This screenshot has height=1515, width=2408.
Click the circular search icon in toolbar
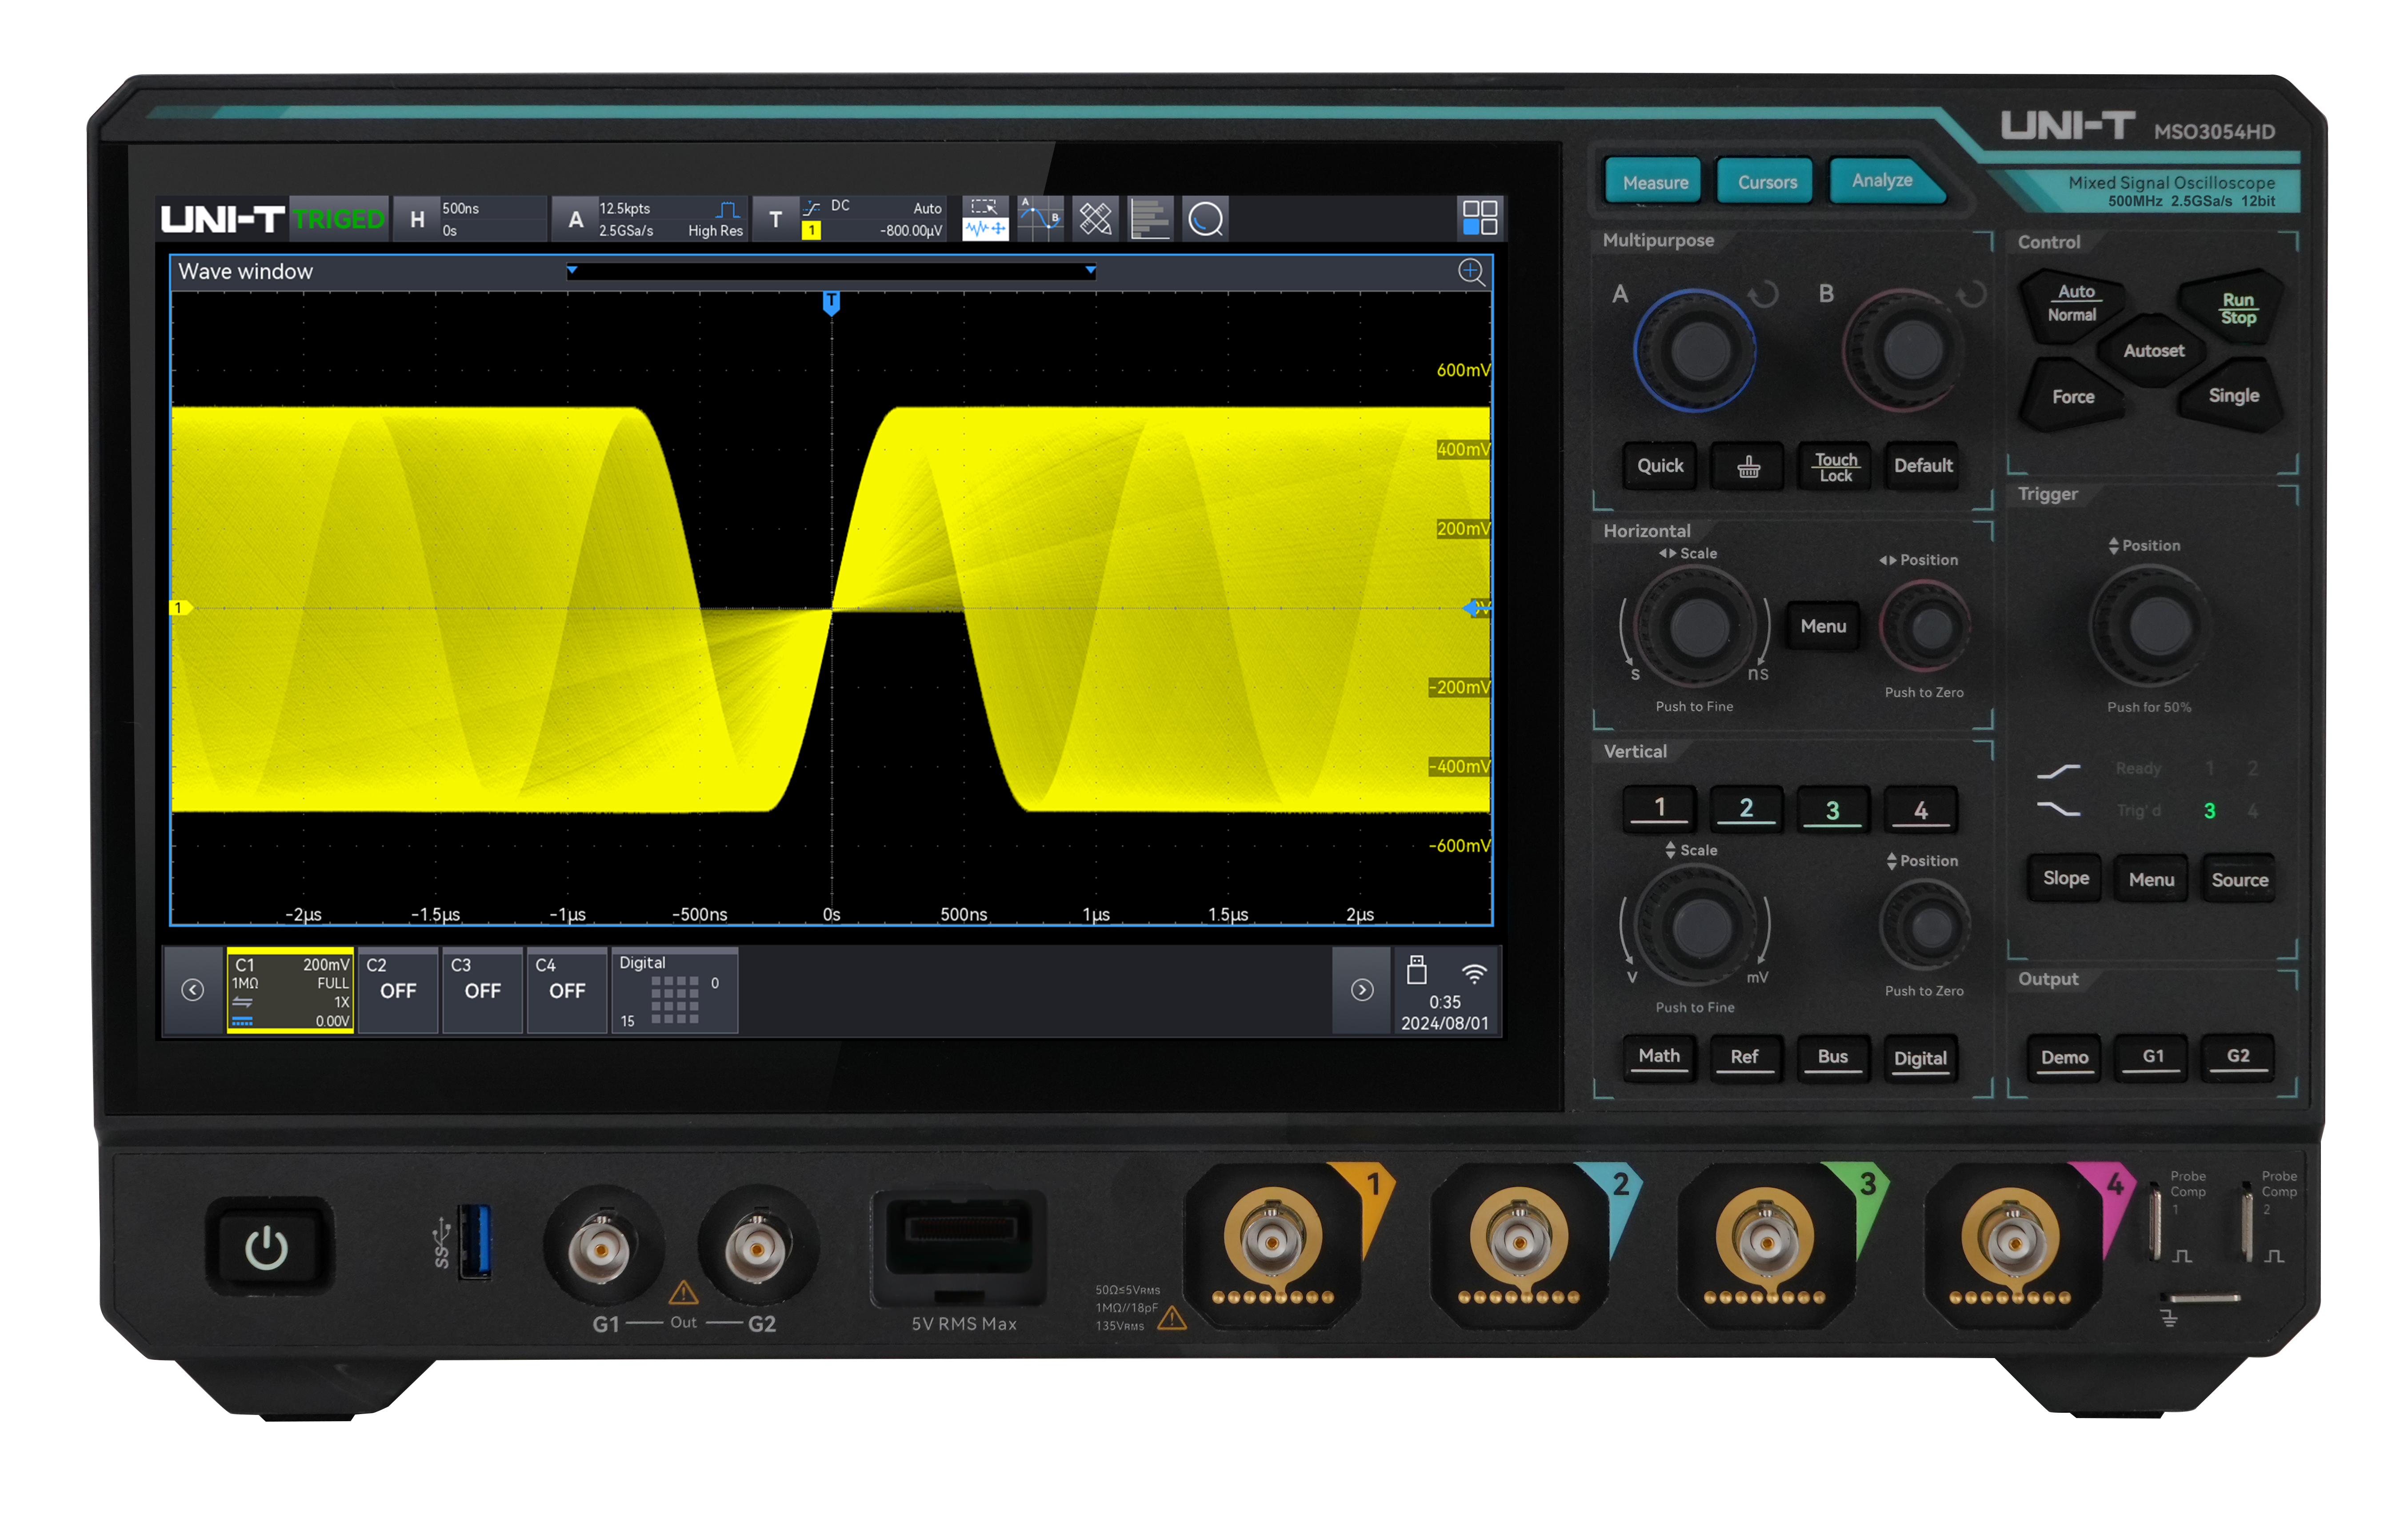point(1205,218)
